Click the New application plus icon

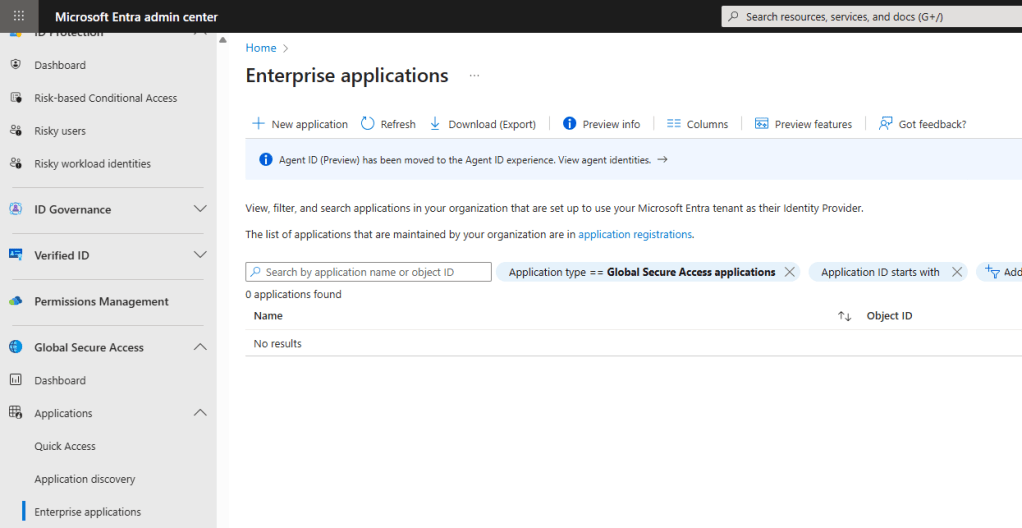258,124
